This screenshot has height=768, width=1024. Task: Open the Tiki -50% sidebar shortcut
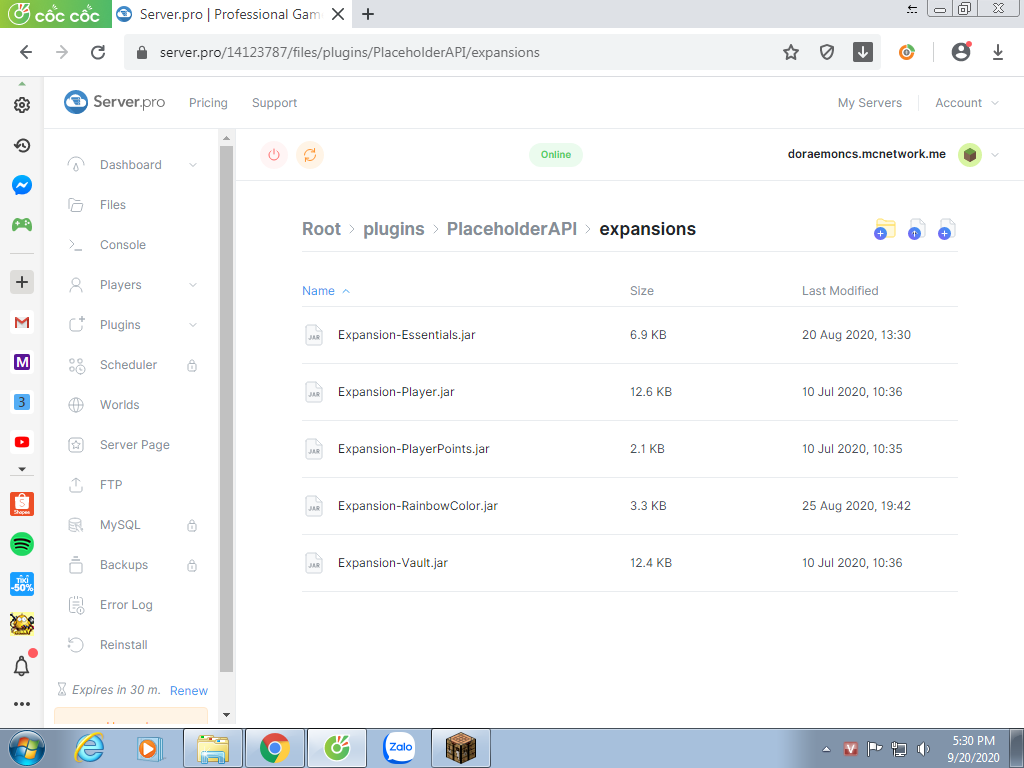click(x=22, y=584)
